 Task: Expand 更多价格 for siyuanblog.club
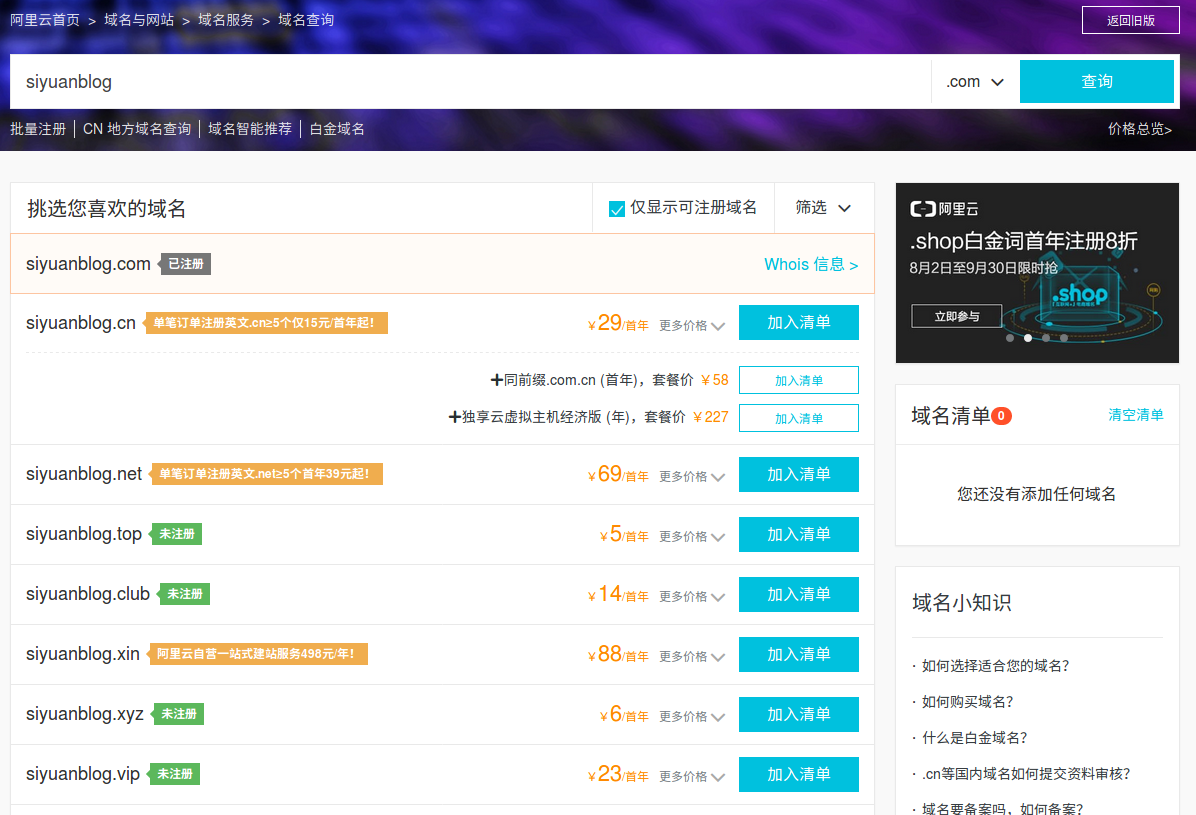[692, 597]
